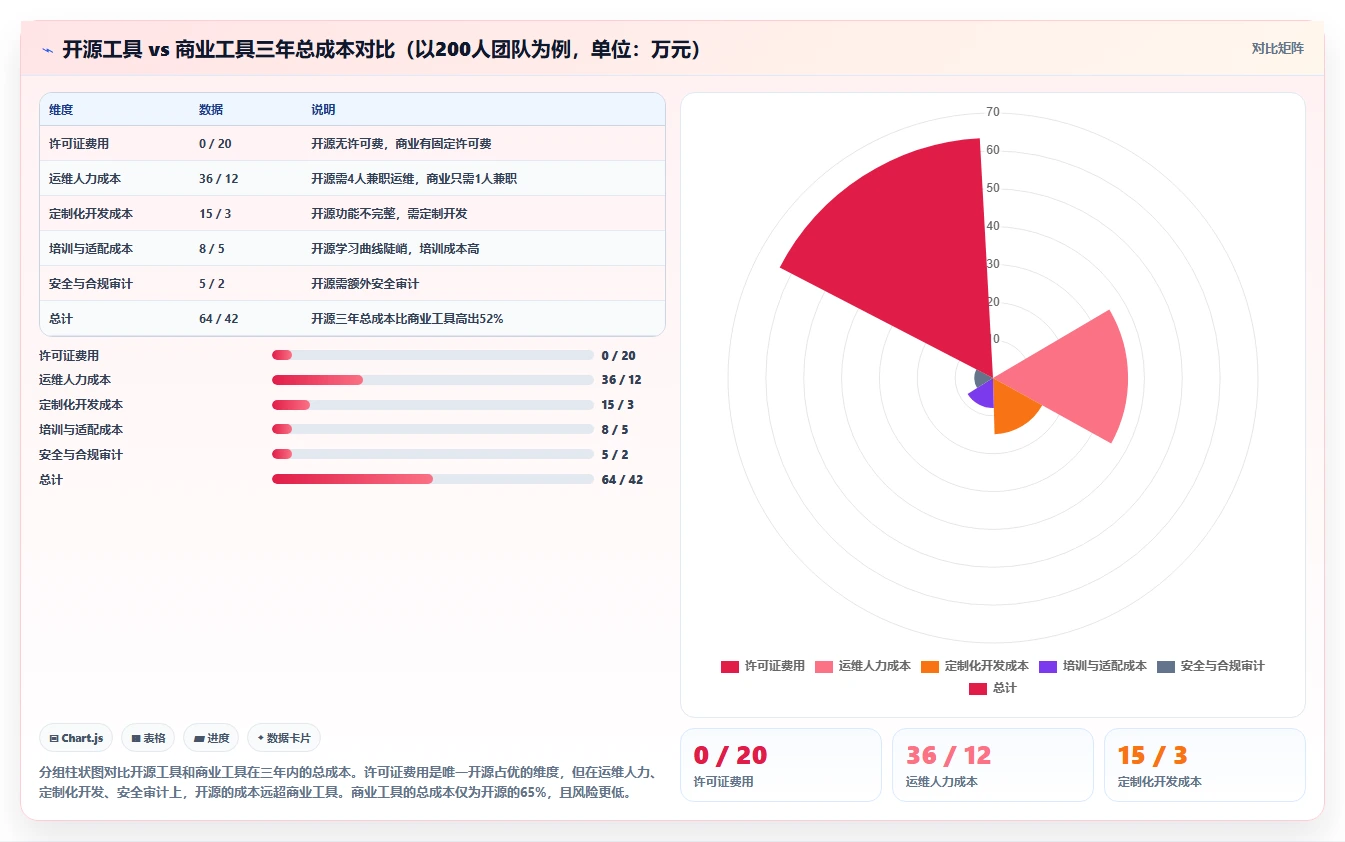1345x842 pixels.
Task: Click the title 开源工具 vs 商业工具三年总成本对比
Action: point(383,50)
